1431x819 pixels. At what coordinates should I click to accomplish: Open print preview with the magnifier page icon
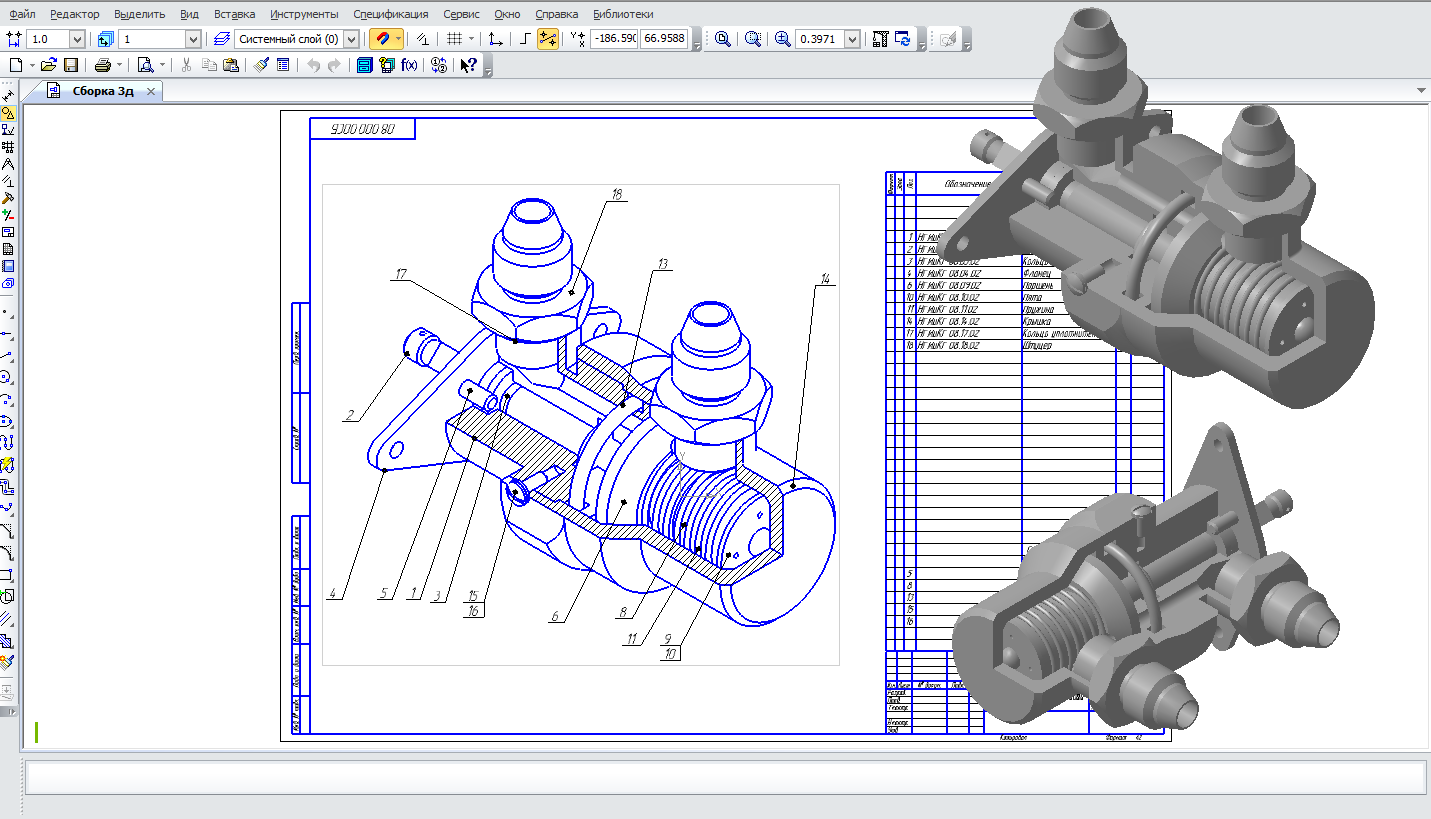(x=145, y=65)
